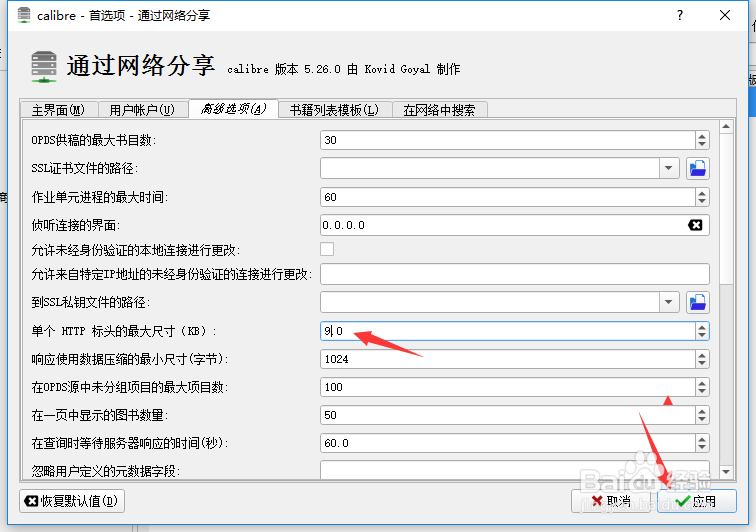Open the 书籍列表模板 tab

[x=334, y=110]
